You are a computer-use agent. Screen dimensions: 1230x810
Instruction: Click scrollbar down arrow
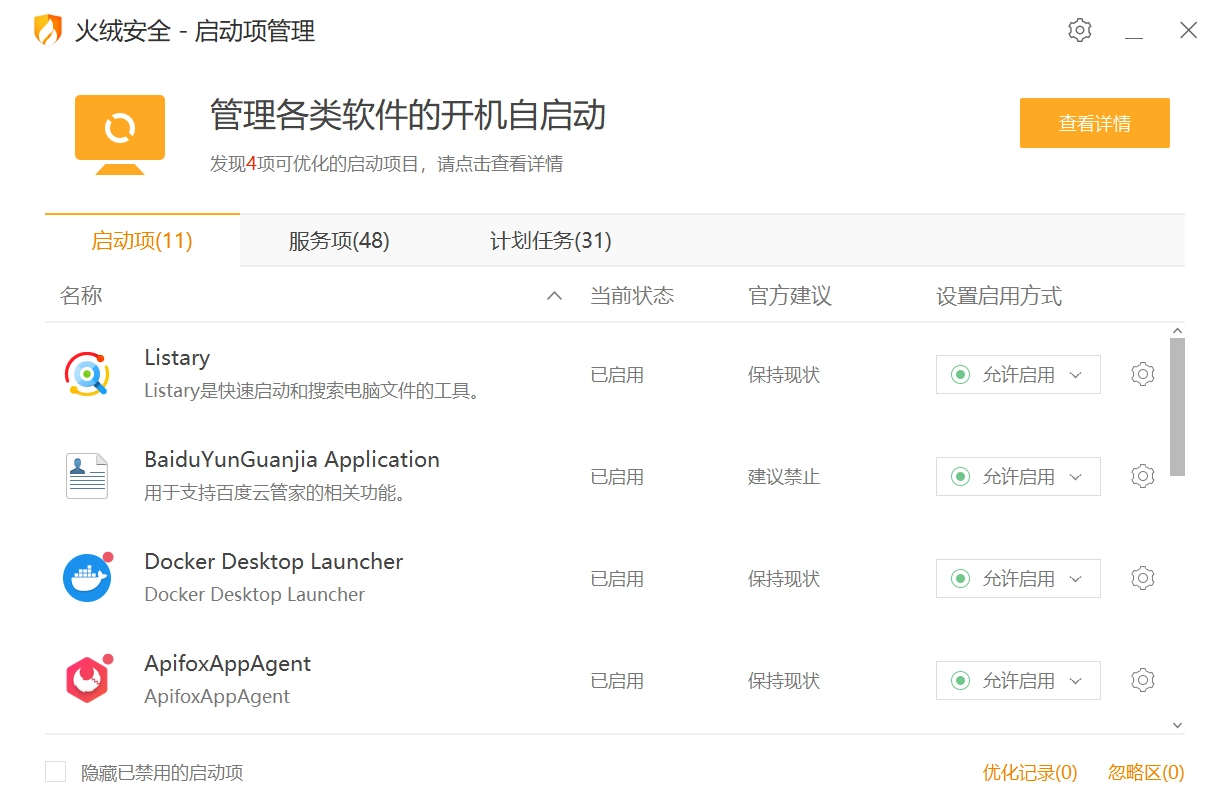[x=1177, y=725]
